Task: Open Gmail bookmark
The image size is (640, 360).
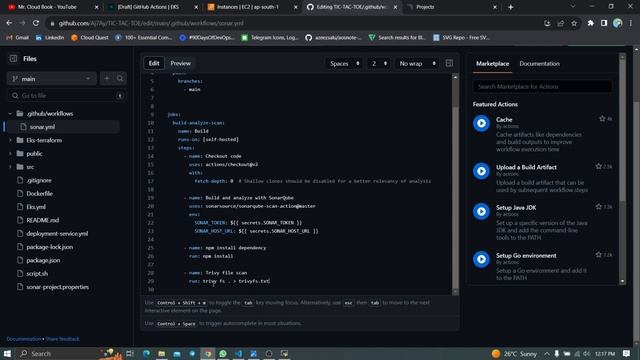Action: 18,38
